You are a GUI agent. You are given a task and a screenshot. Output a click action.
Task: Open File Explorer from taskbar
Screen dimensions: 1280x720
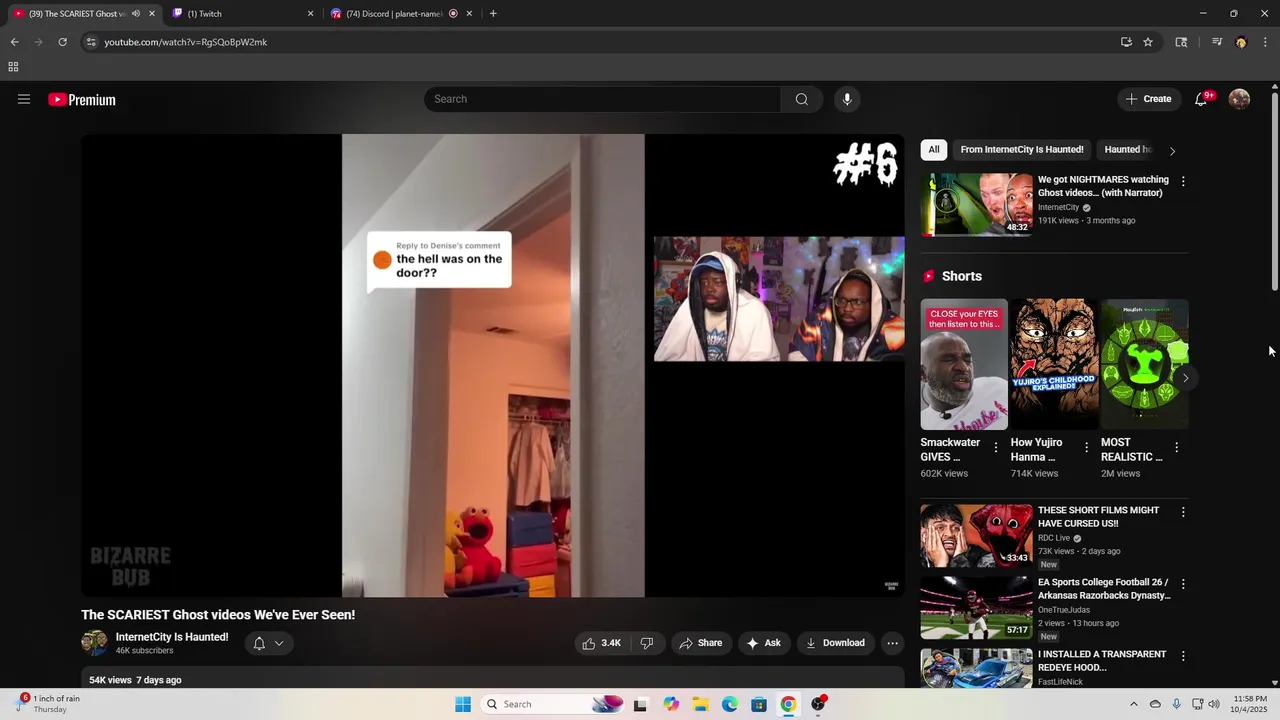[701, 704]
